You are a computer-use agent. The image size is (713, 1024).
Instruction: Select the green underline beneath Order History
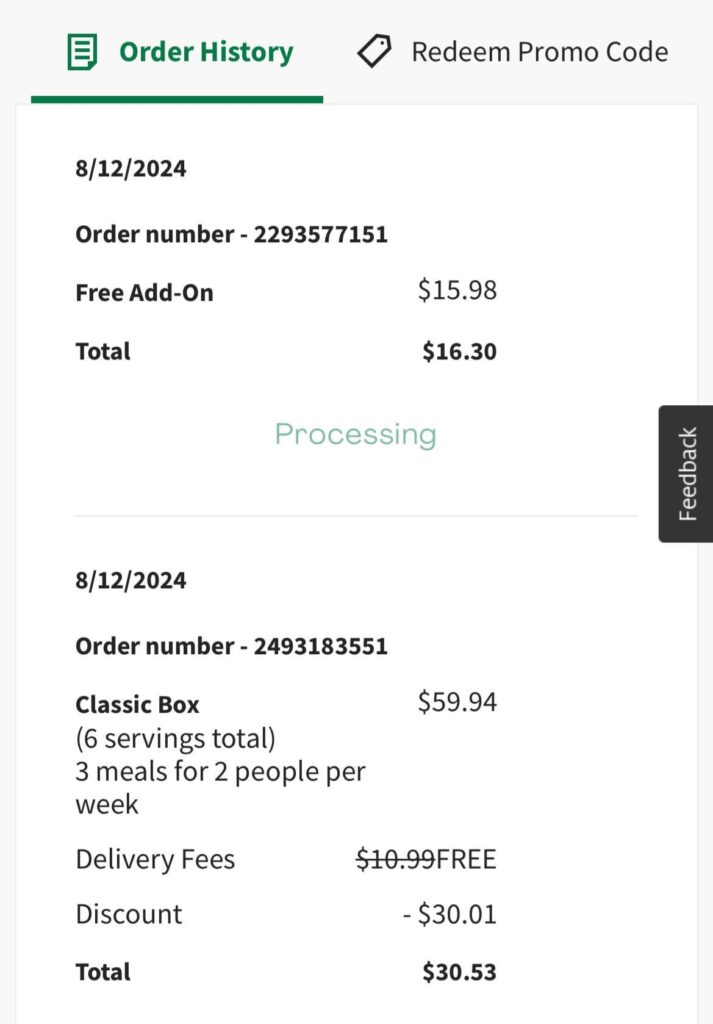177,97
